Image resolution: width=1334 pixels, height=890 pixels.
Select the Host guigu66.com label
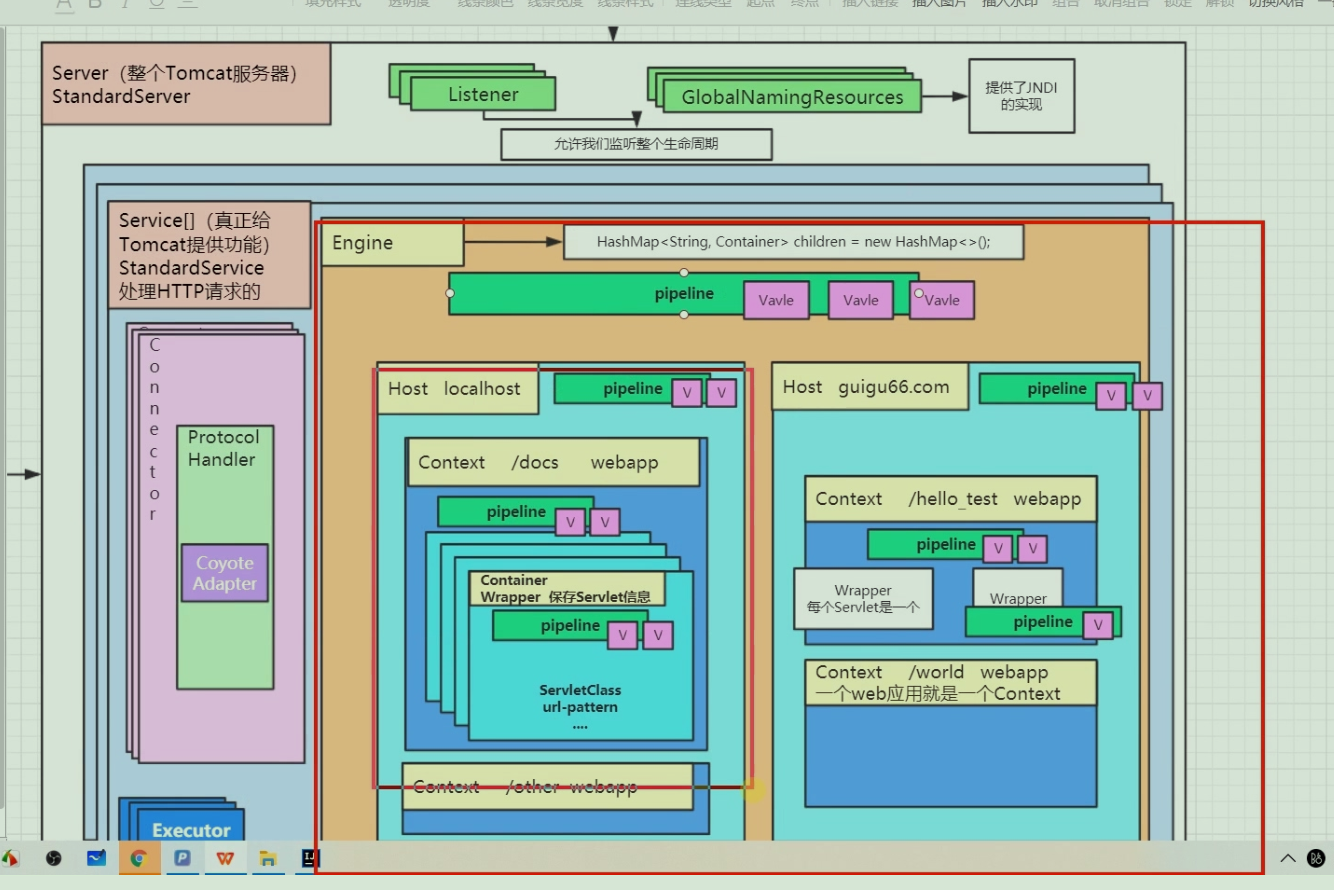(870, 387)
